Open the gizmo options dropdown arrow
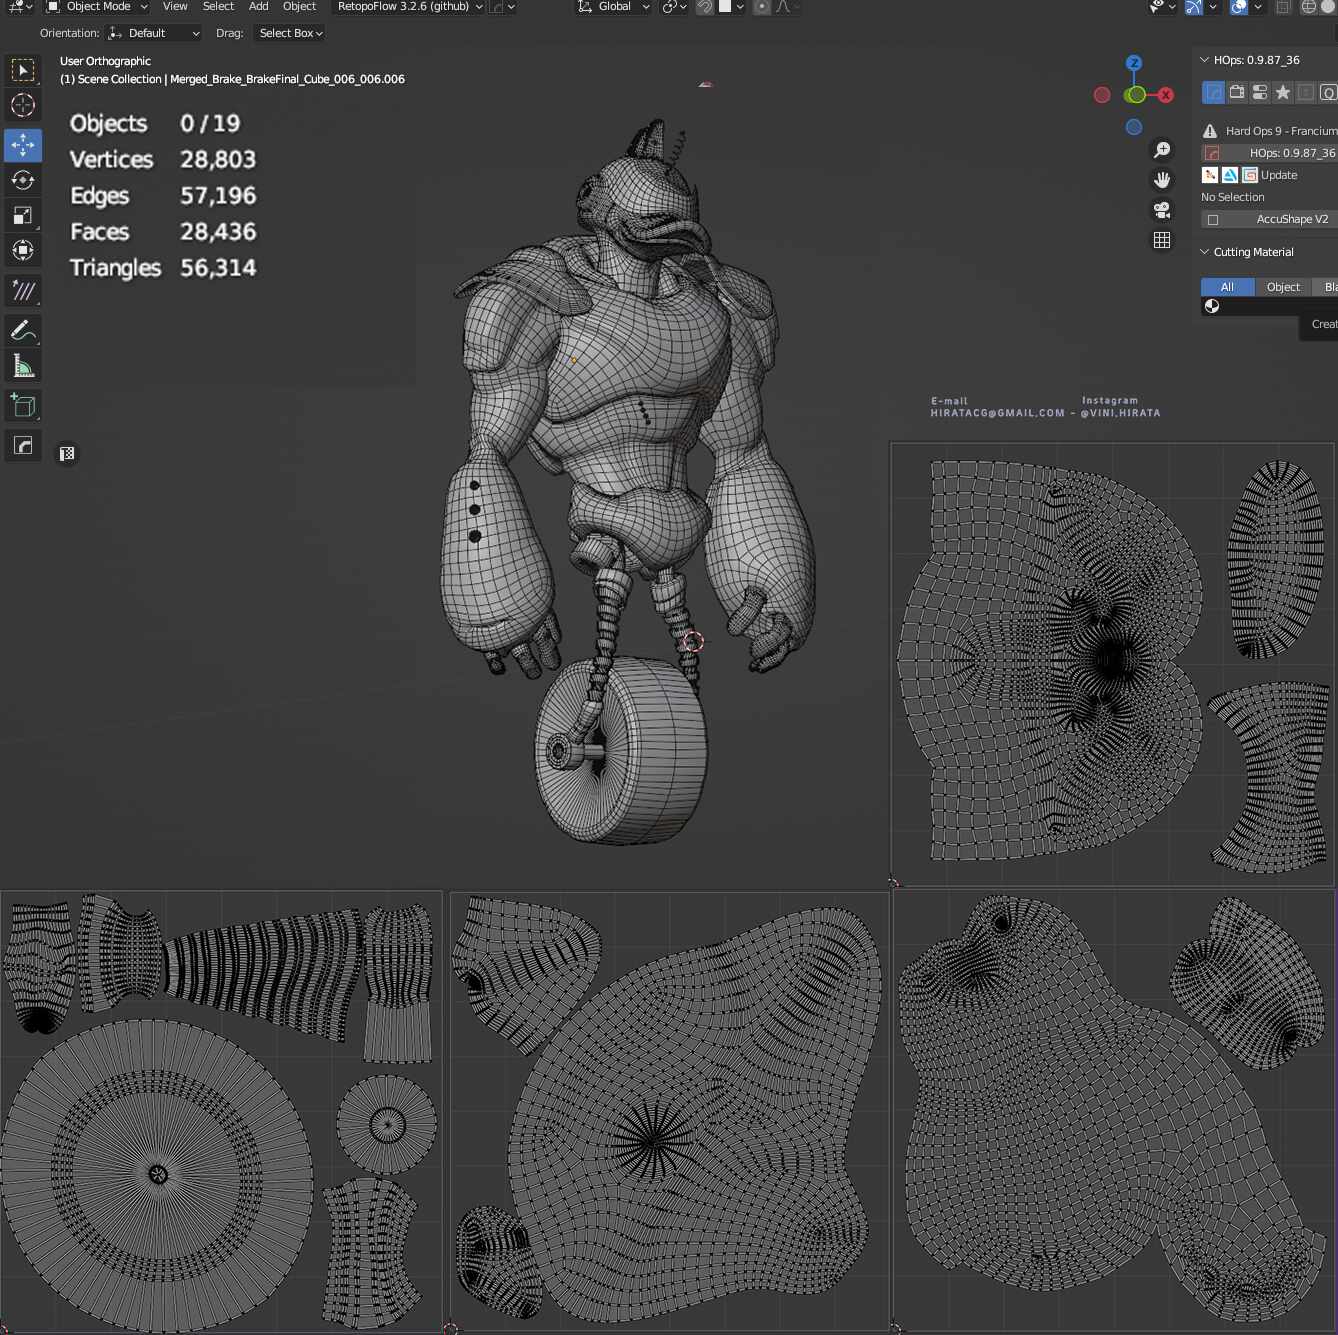The image size is (1338, 1335). point(1212,6)
